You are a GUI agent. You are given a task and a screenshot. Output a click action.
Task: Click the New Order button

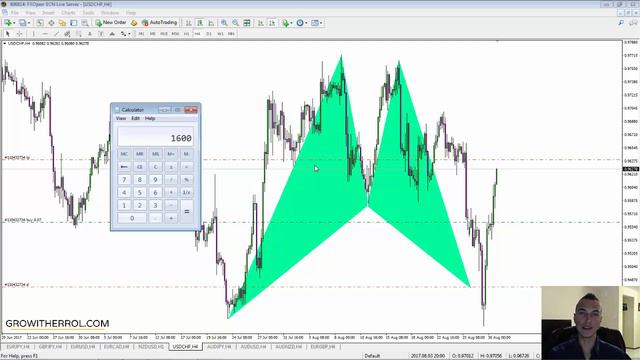111,23
